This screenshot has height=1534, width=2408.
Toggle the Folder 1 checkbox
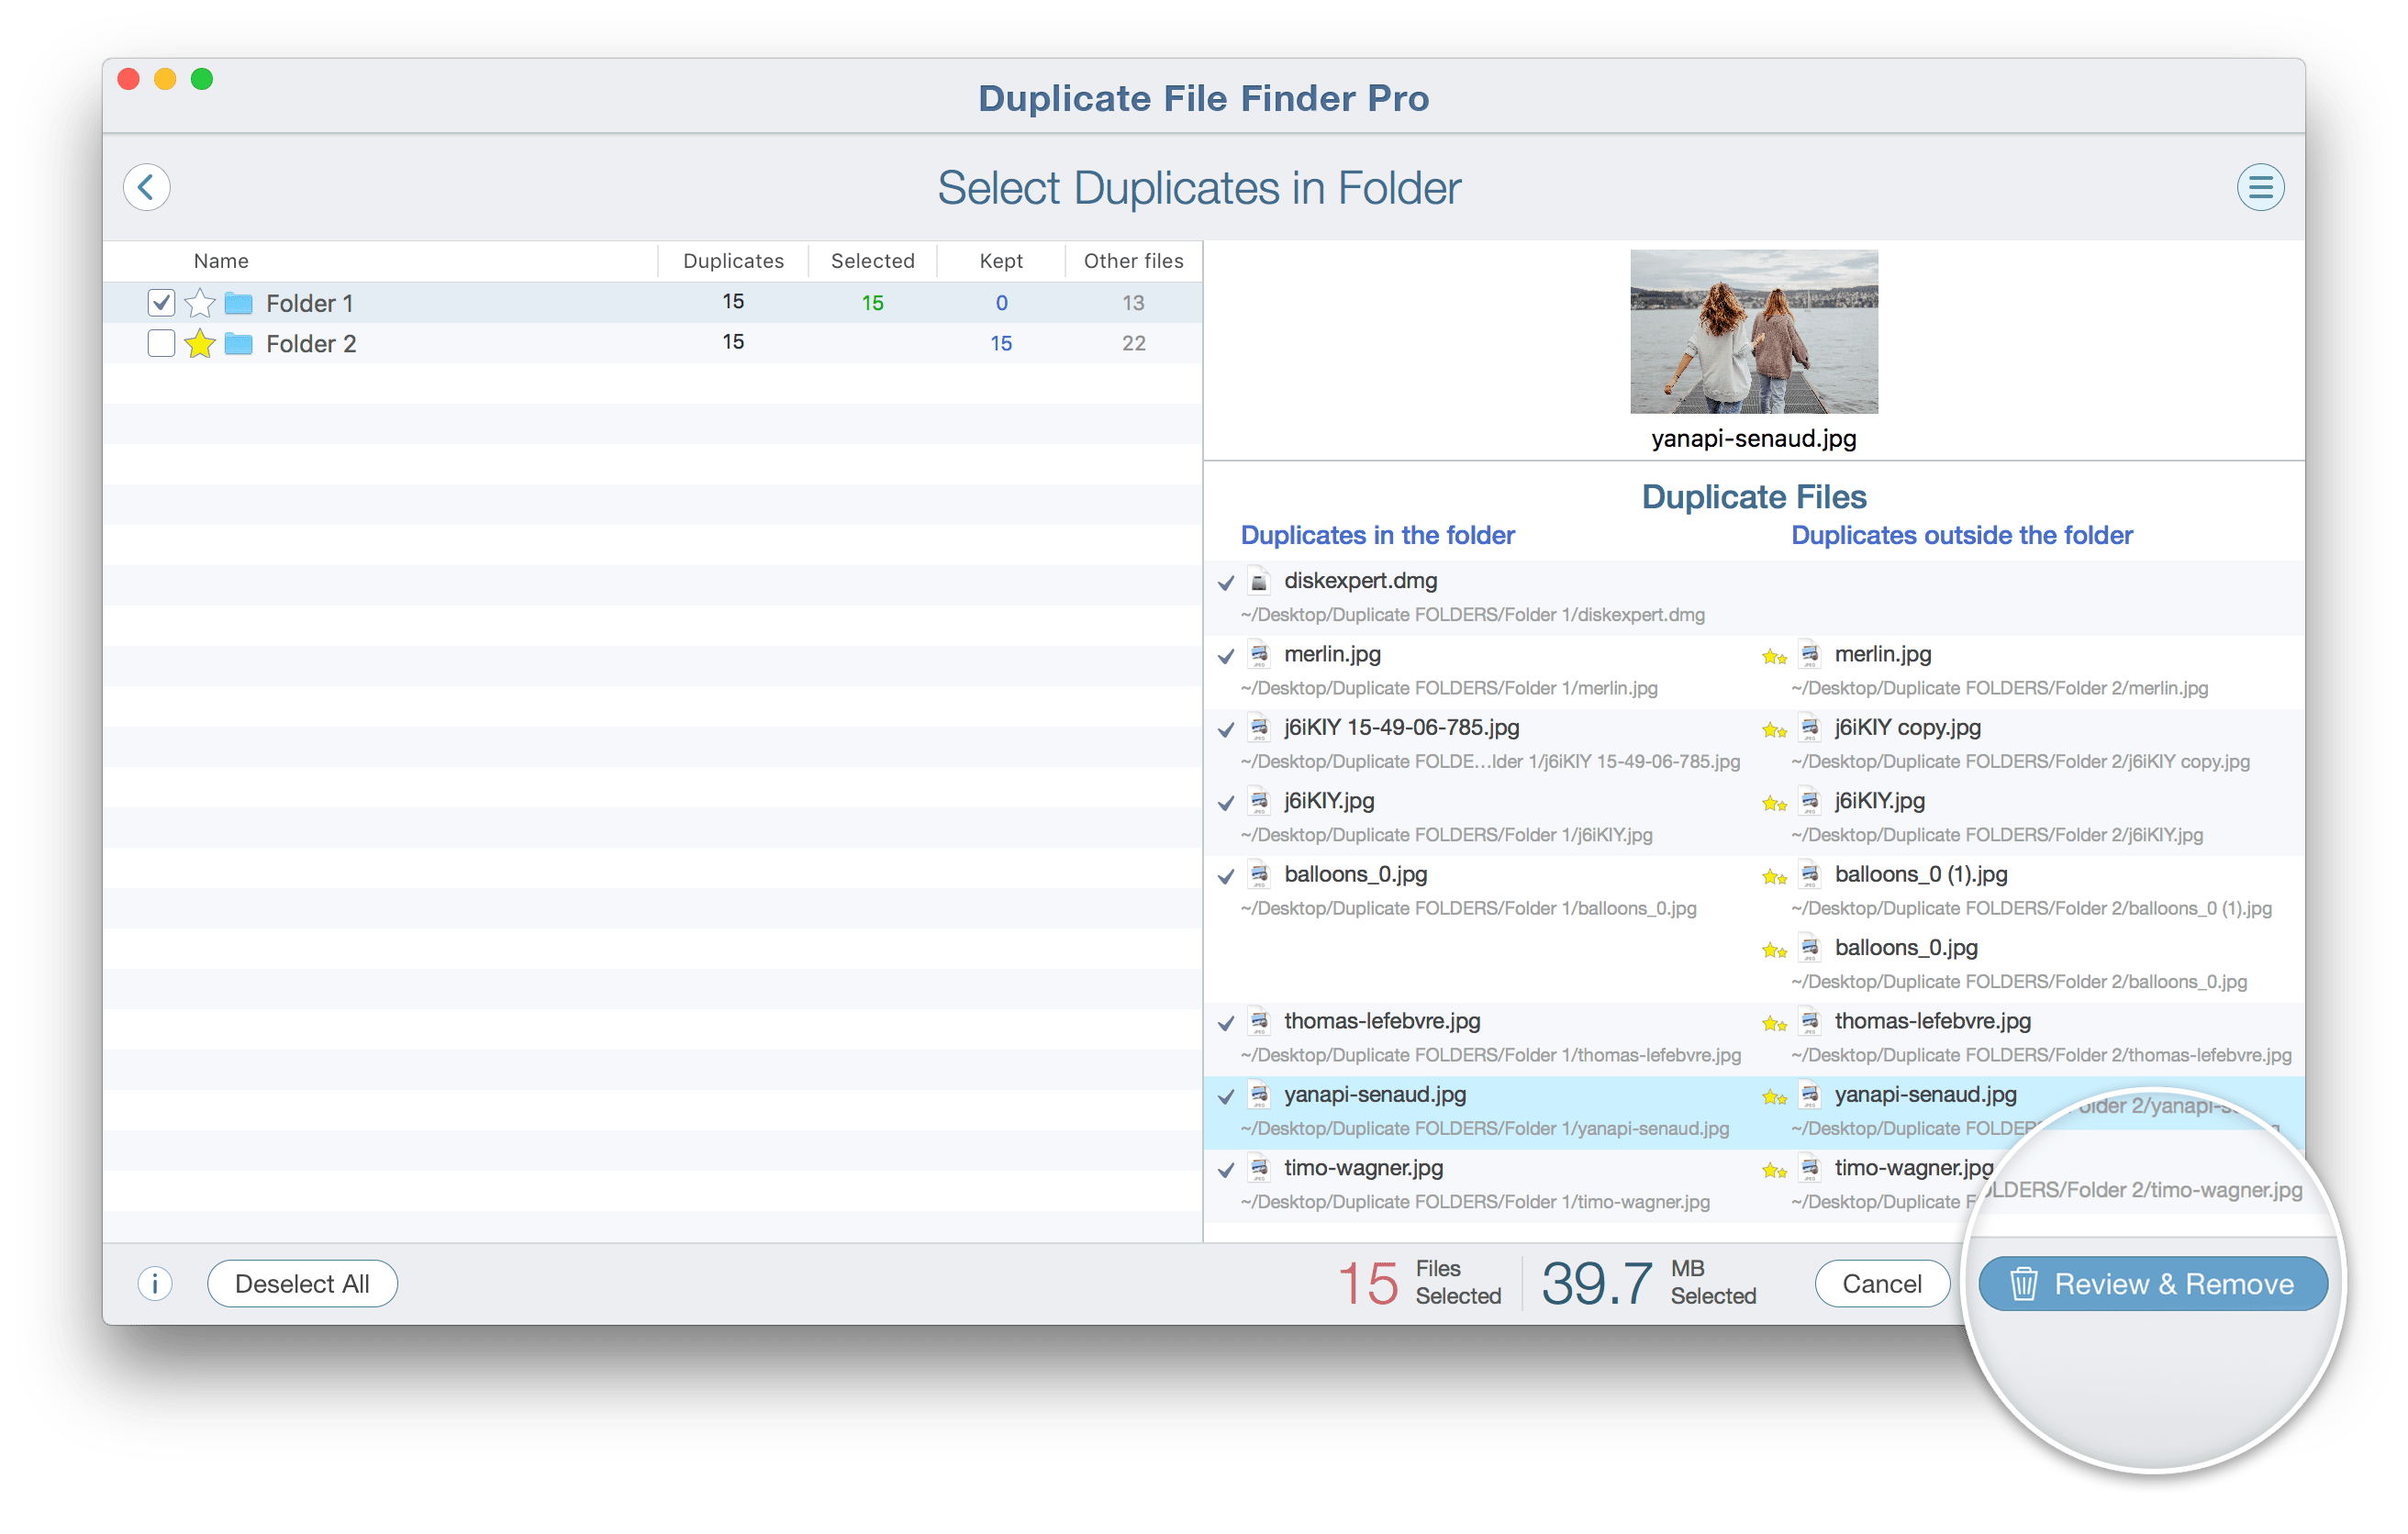pyautogui.click(x=160, y=300)
